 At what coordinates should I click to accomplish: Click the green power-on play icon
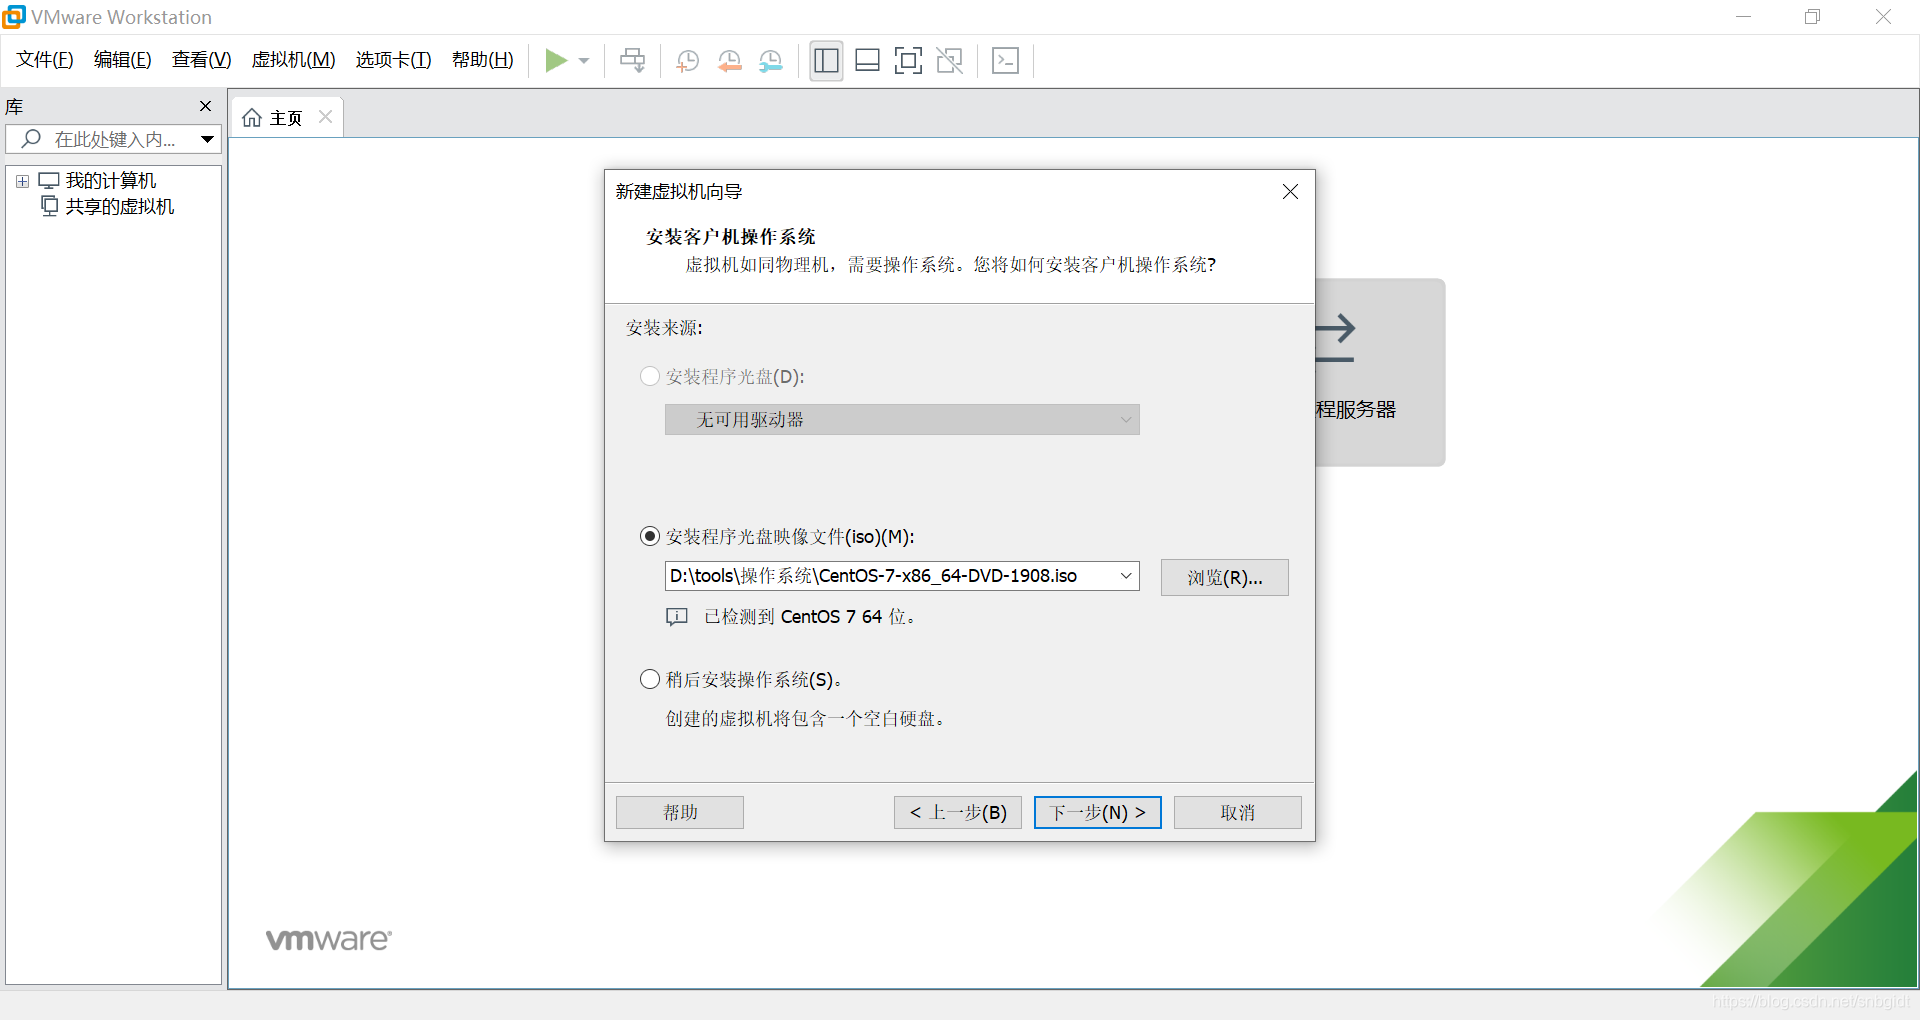(556, 61)
